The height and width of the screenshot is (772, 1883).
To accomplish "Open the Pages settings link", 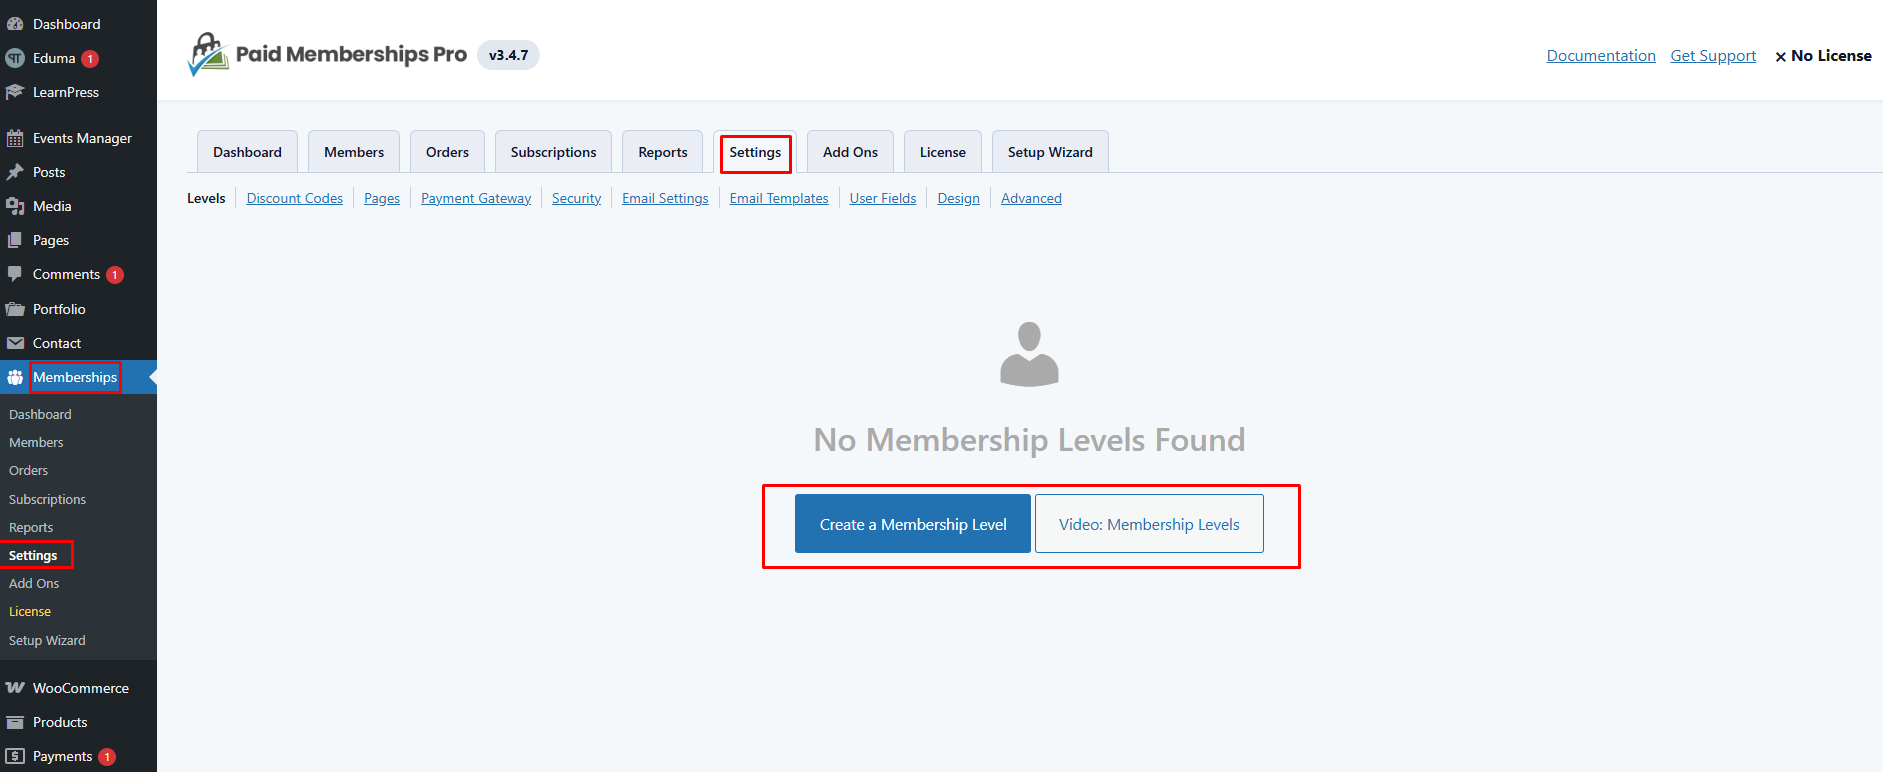I will click(382, 198).
